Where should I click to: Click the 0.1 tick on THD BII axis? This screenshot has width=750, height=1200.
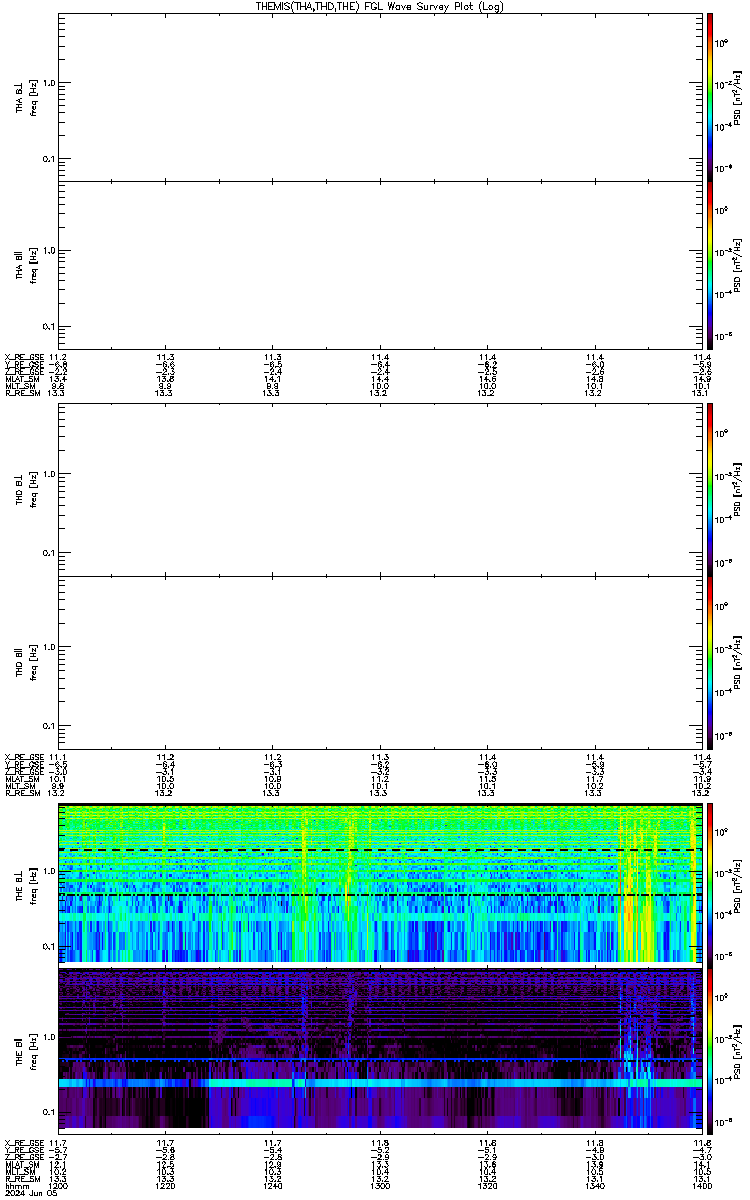coord(49,724)
